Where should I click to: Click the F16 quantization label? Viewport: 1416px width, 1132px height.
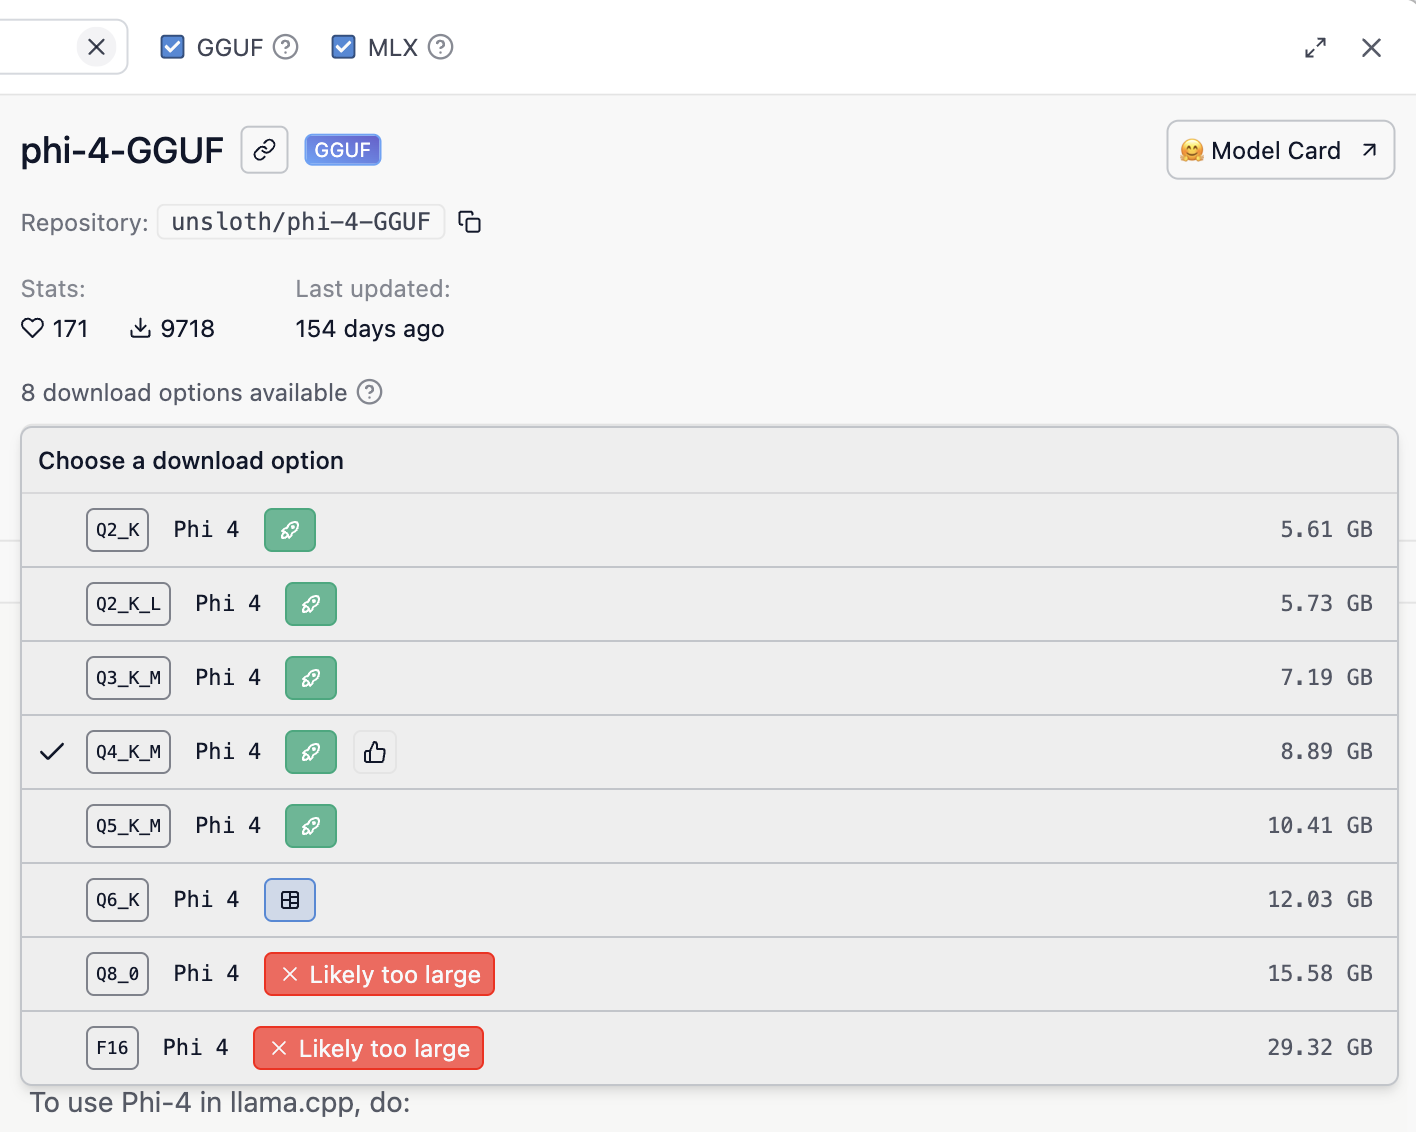[112, 1048]
